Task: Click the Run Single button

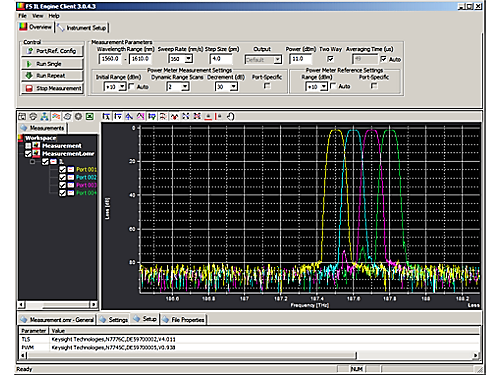Action: pos(52,64)
